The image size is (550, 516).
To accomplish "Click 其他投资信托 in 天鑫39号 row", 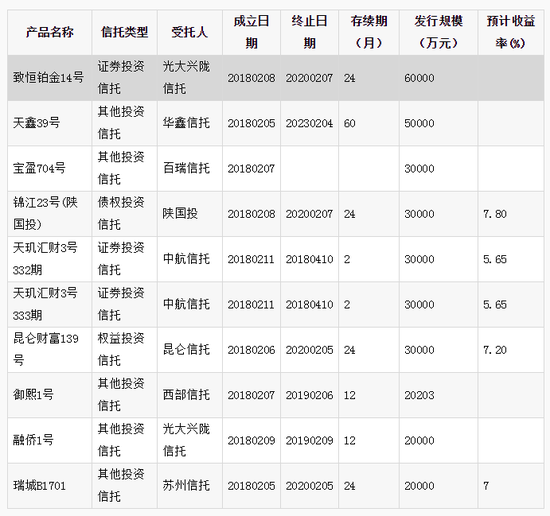I will click(x=121, y=123).
